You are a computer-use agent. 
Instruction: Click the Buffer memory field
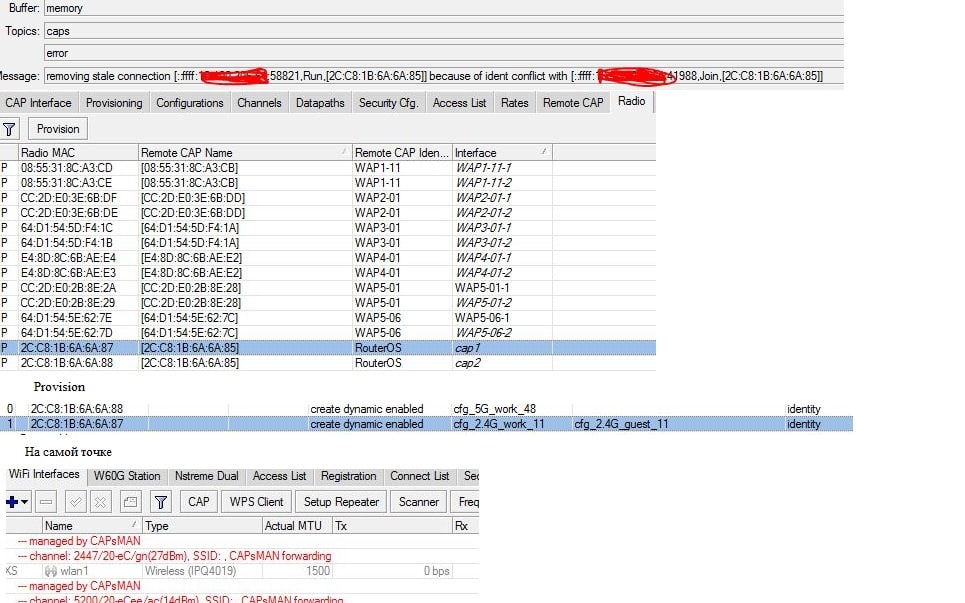(x=444, y=8)
